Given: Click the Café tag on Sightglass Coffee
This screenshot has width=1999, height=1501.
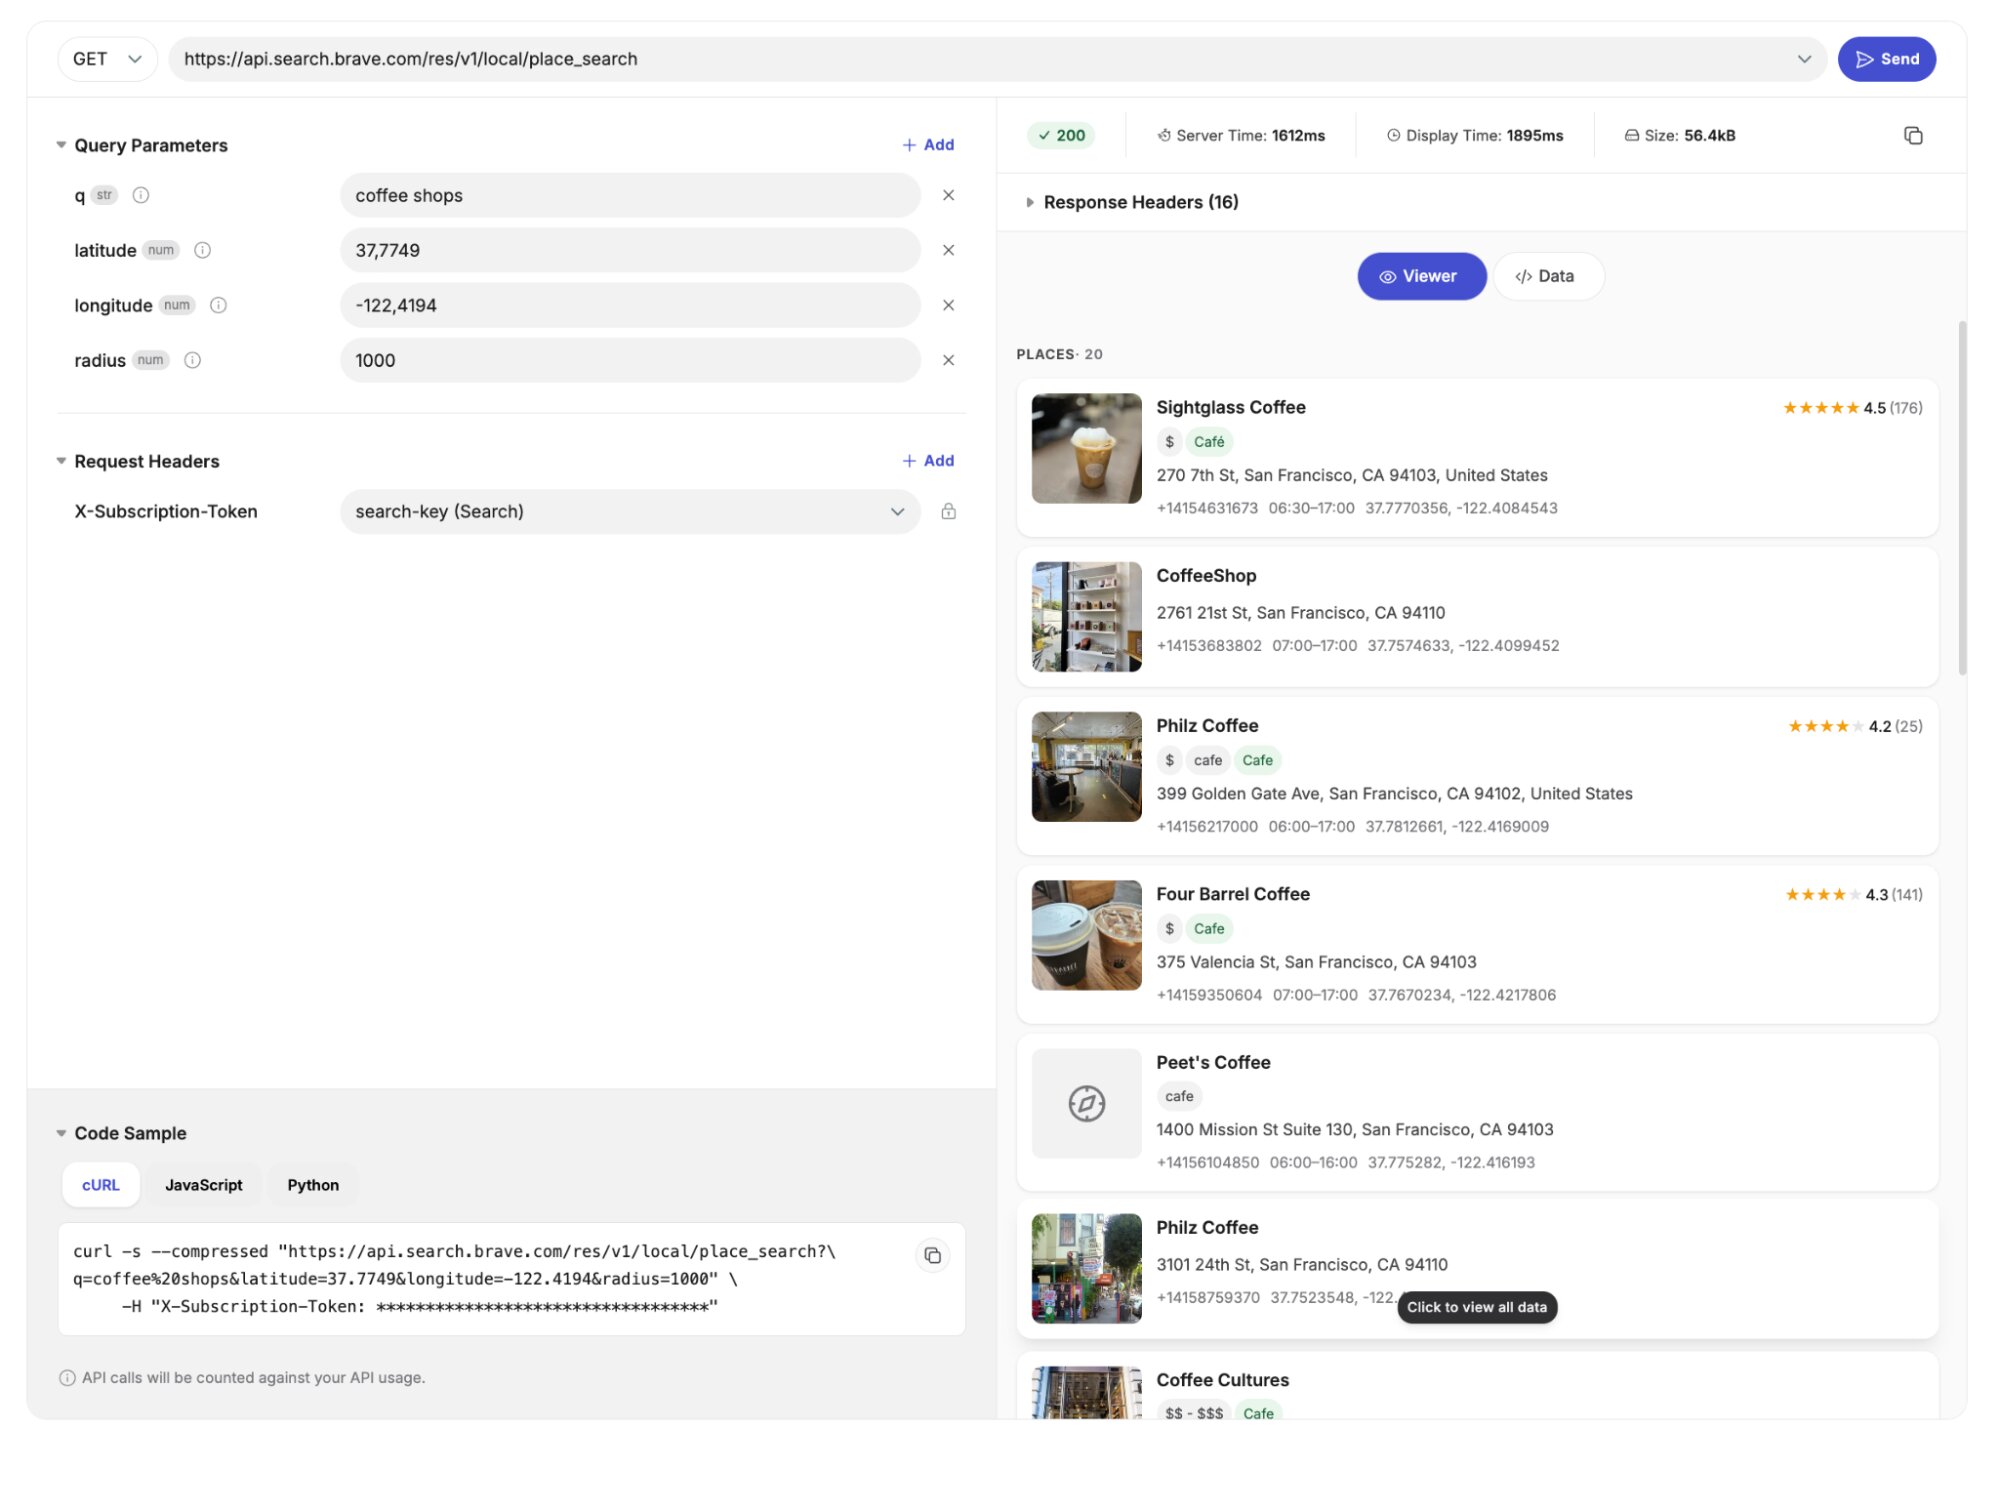Looking at the screenshot, I should click(x=1208, y=441).
